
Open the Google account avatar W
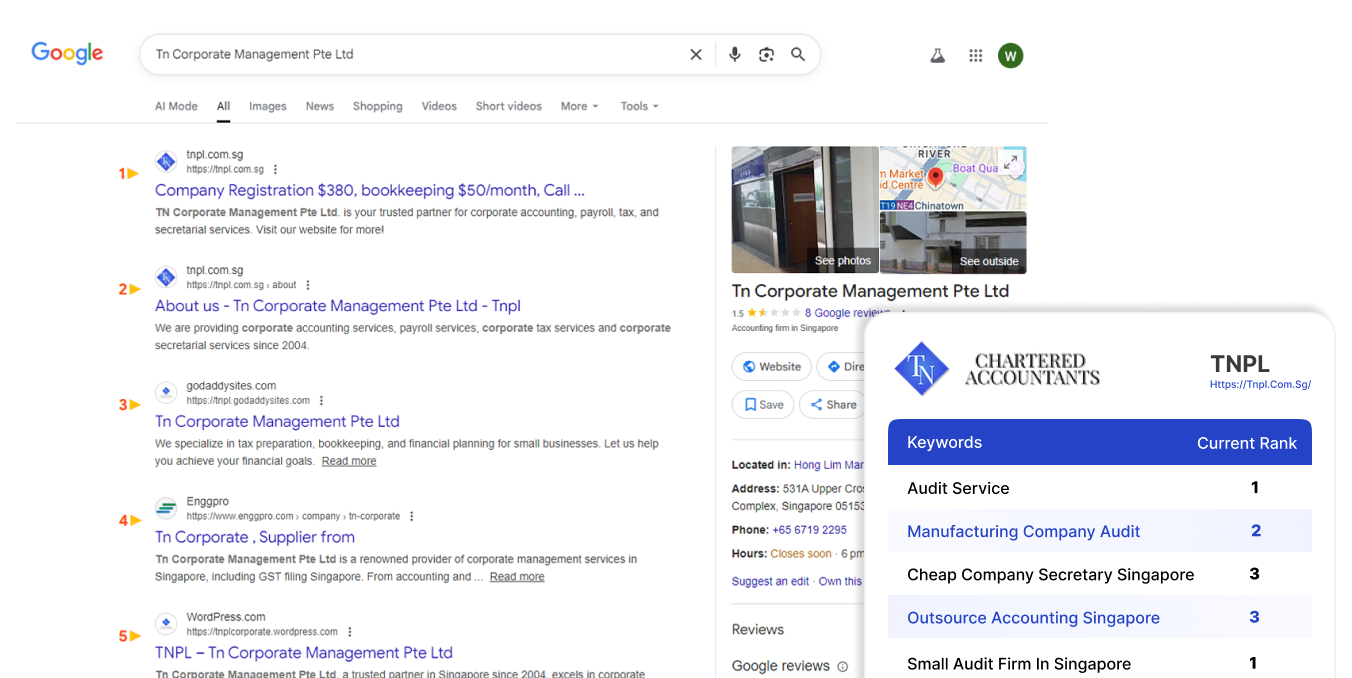[x=1011, y=56]
